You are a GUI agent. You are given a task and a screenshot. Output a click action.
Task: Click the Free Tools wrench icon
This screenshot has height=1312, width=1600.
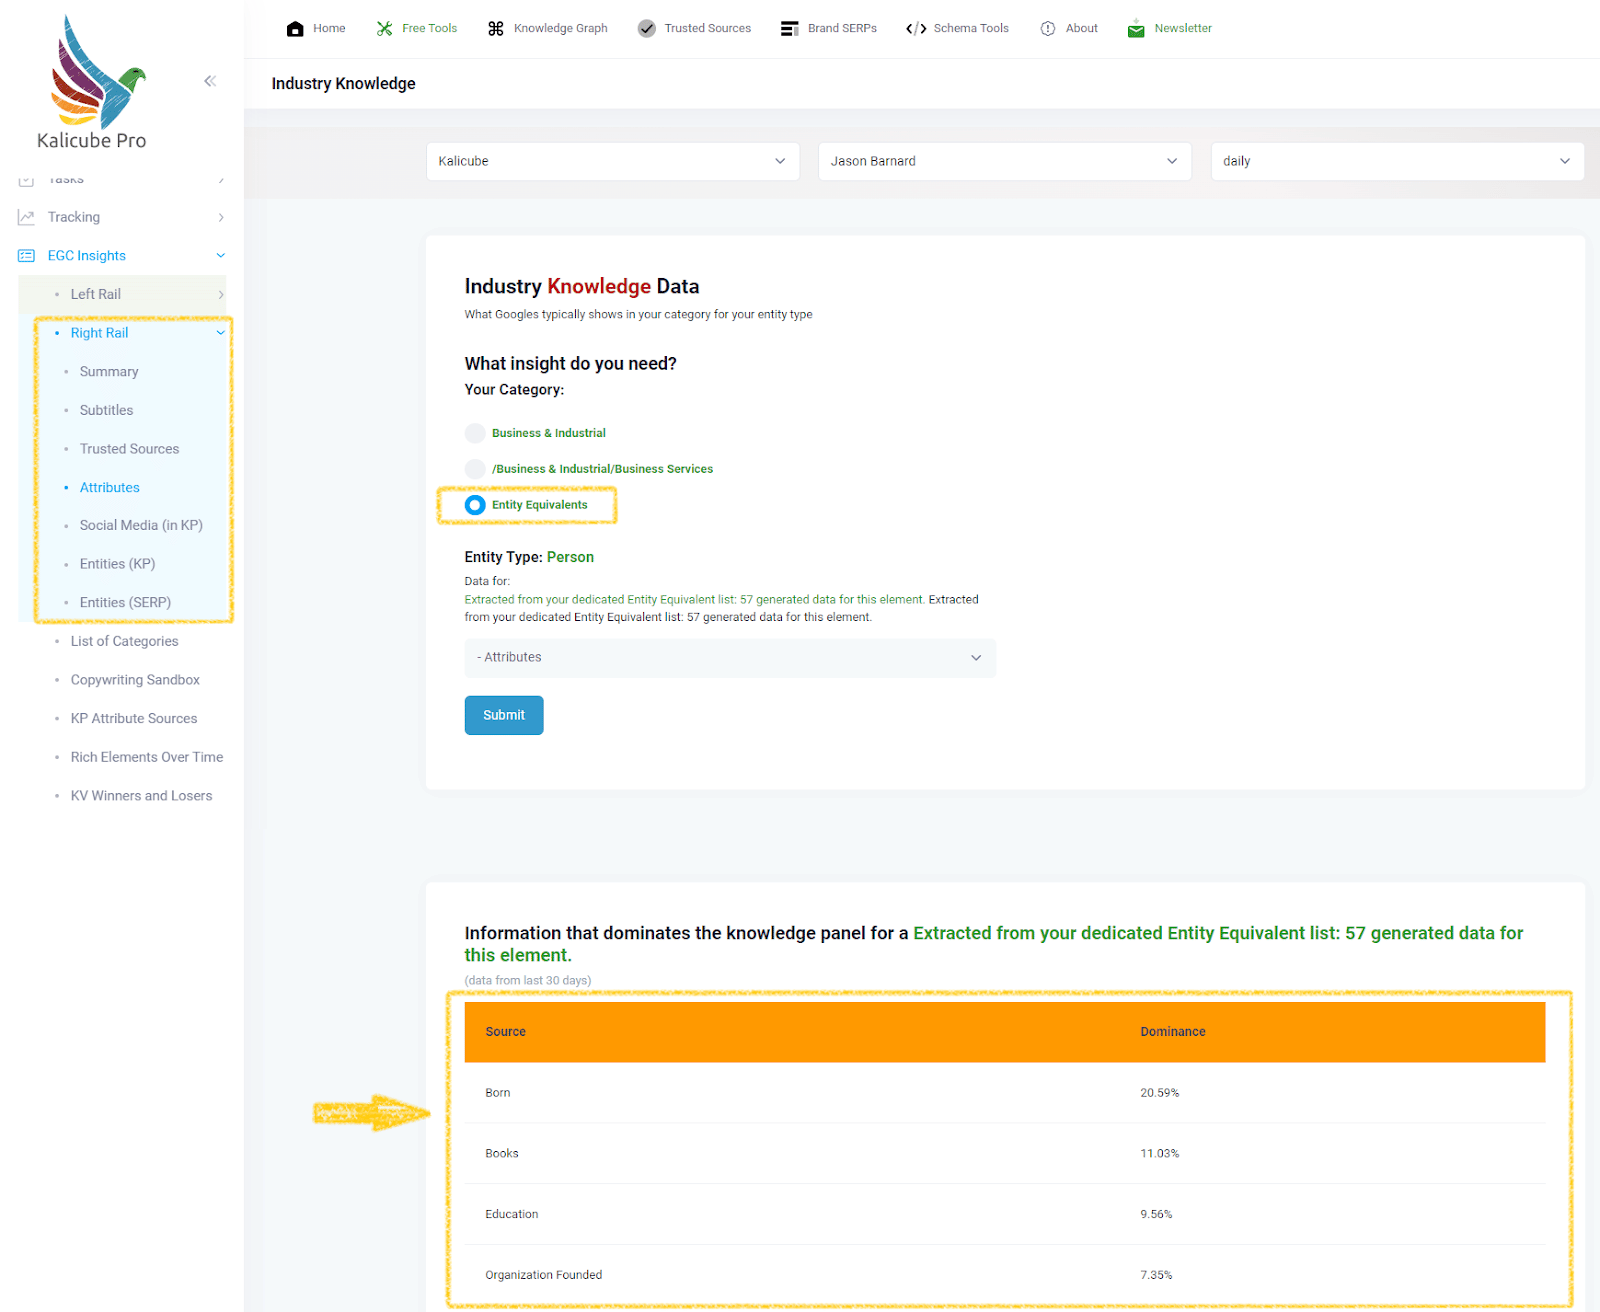(384, 29)
